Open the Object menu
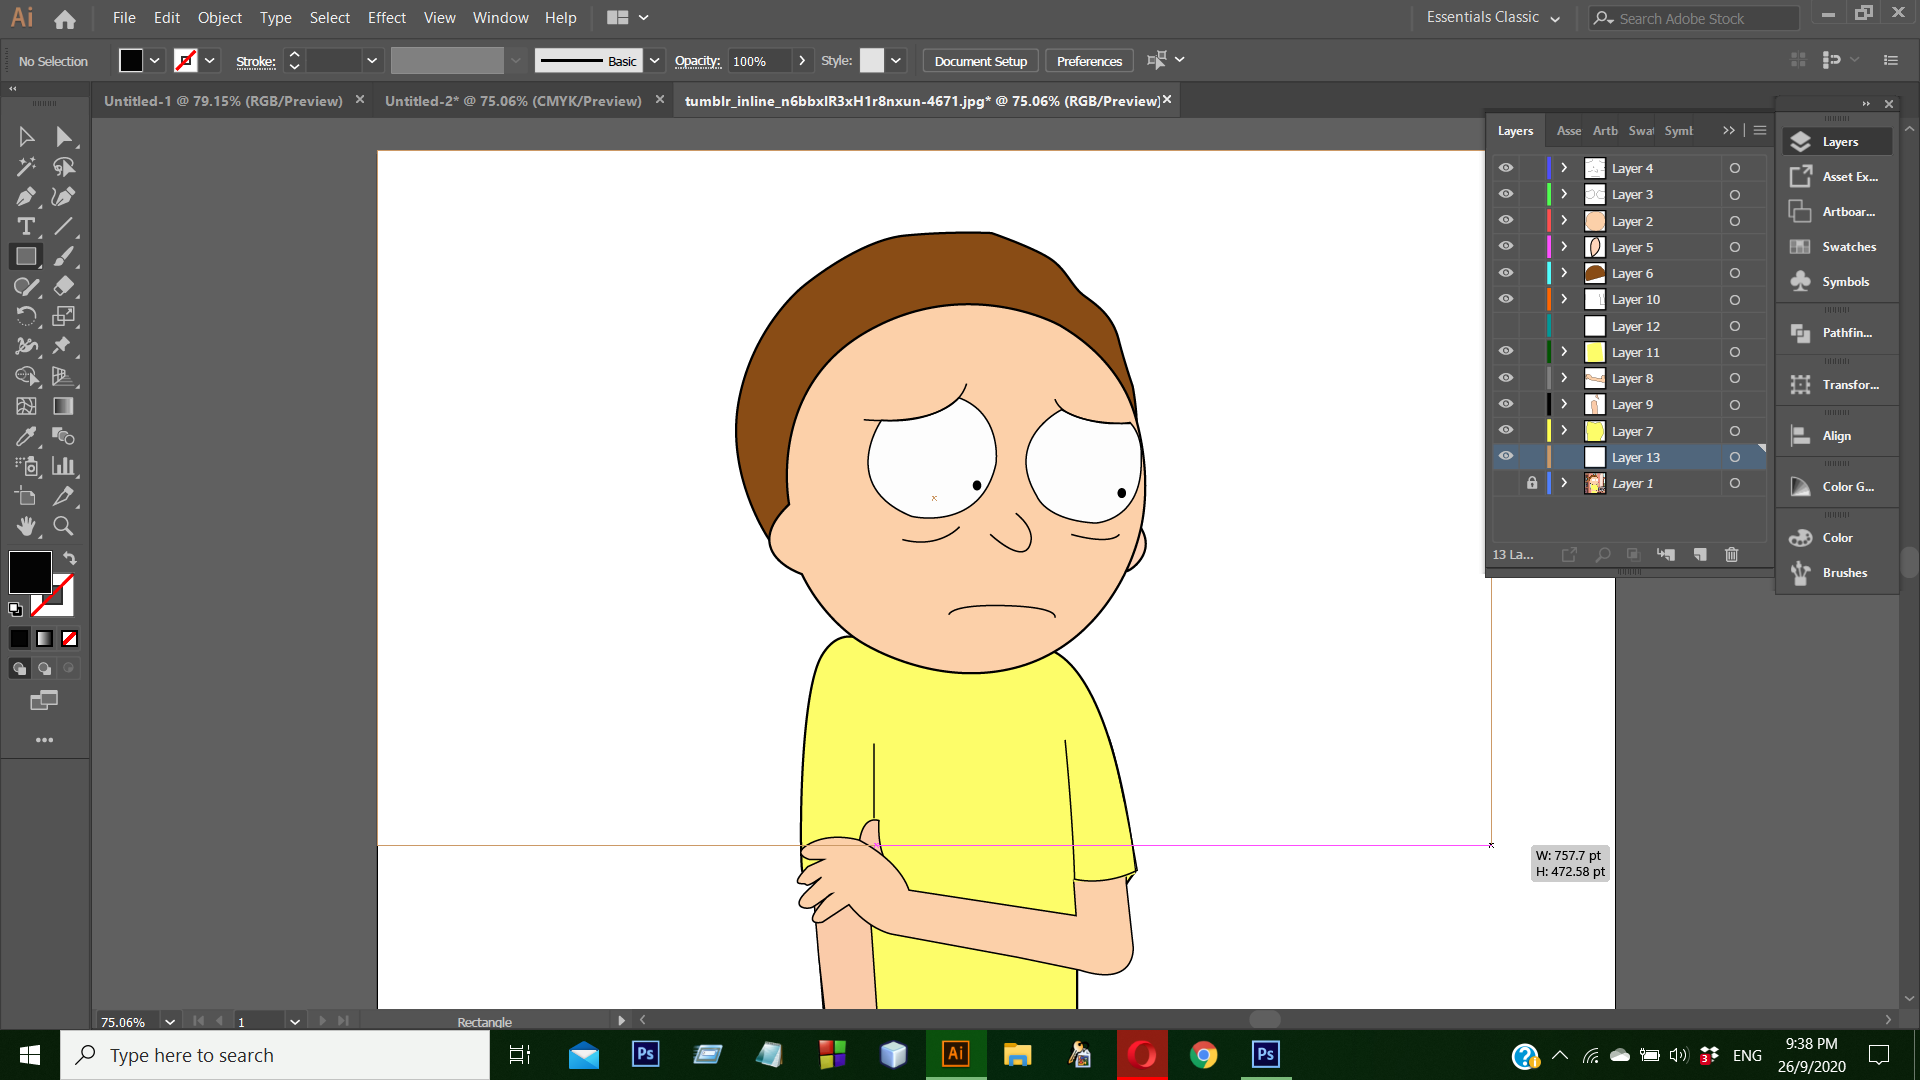This screenshot has height=1080, width=1920. pyautogui.click(x=220, y=18)
